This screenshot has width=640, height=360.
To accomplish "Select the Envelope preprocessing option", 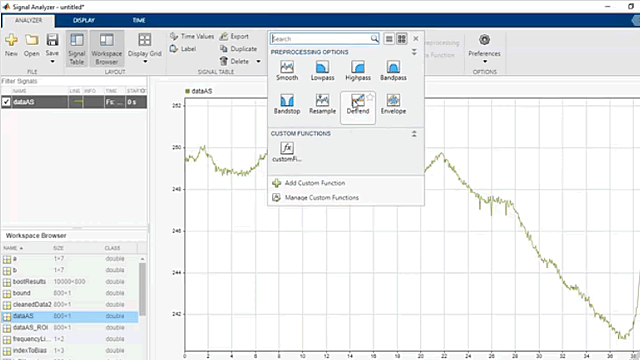I will pos(393,104).
